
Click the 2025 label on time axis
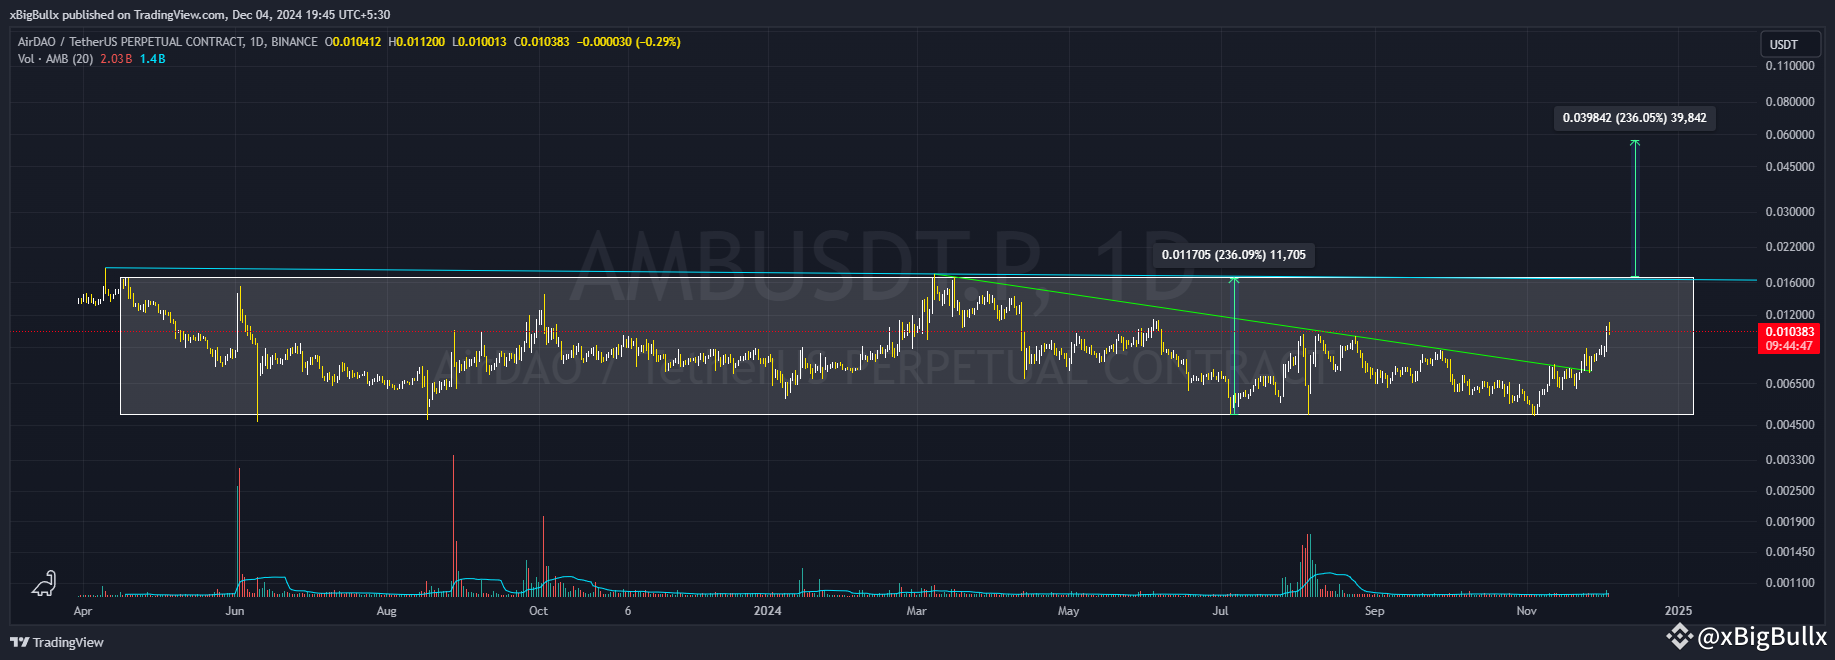pos(1678,611)
